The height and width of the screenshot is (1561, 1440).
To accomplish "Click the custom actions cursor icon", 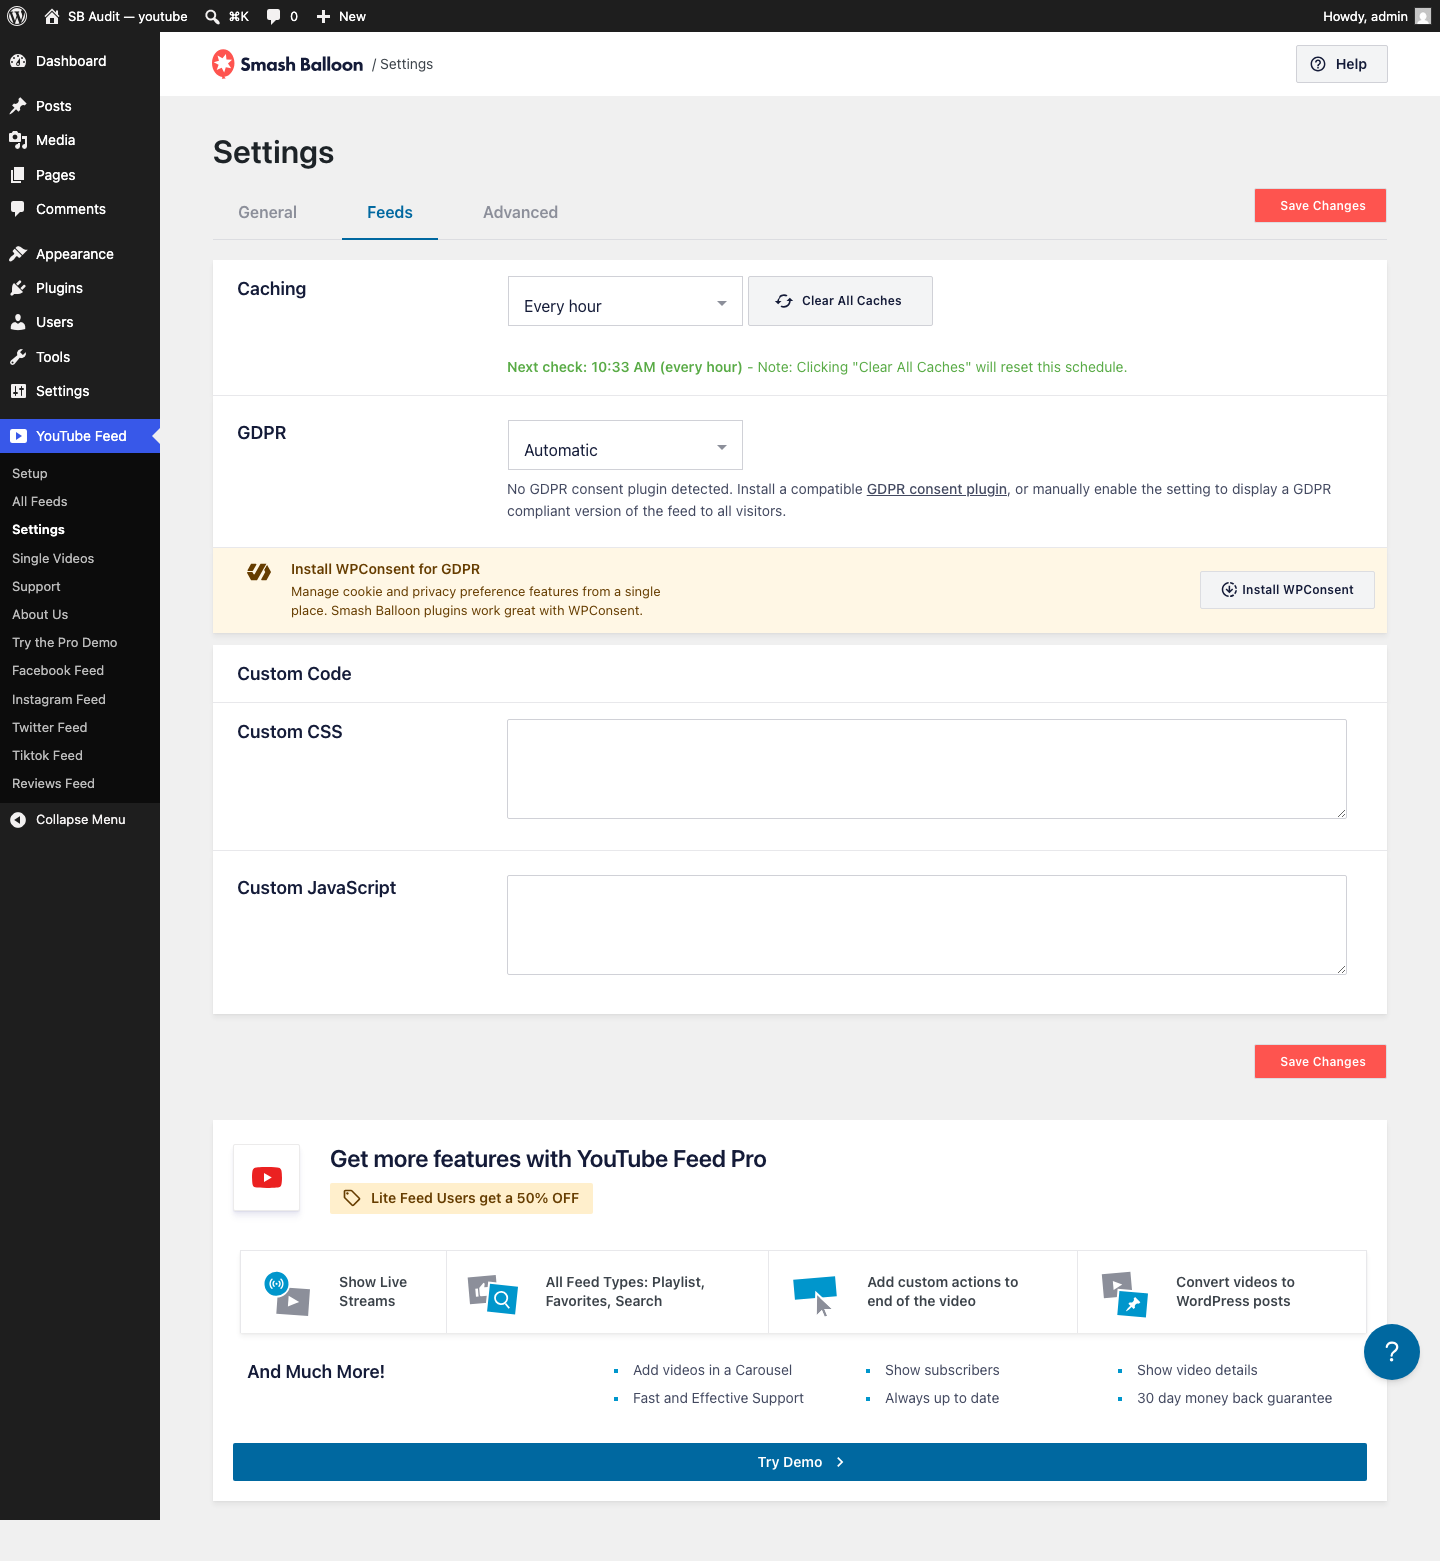I will [x=815, y=1295].
